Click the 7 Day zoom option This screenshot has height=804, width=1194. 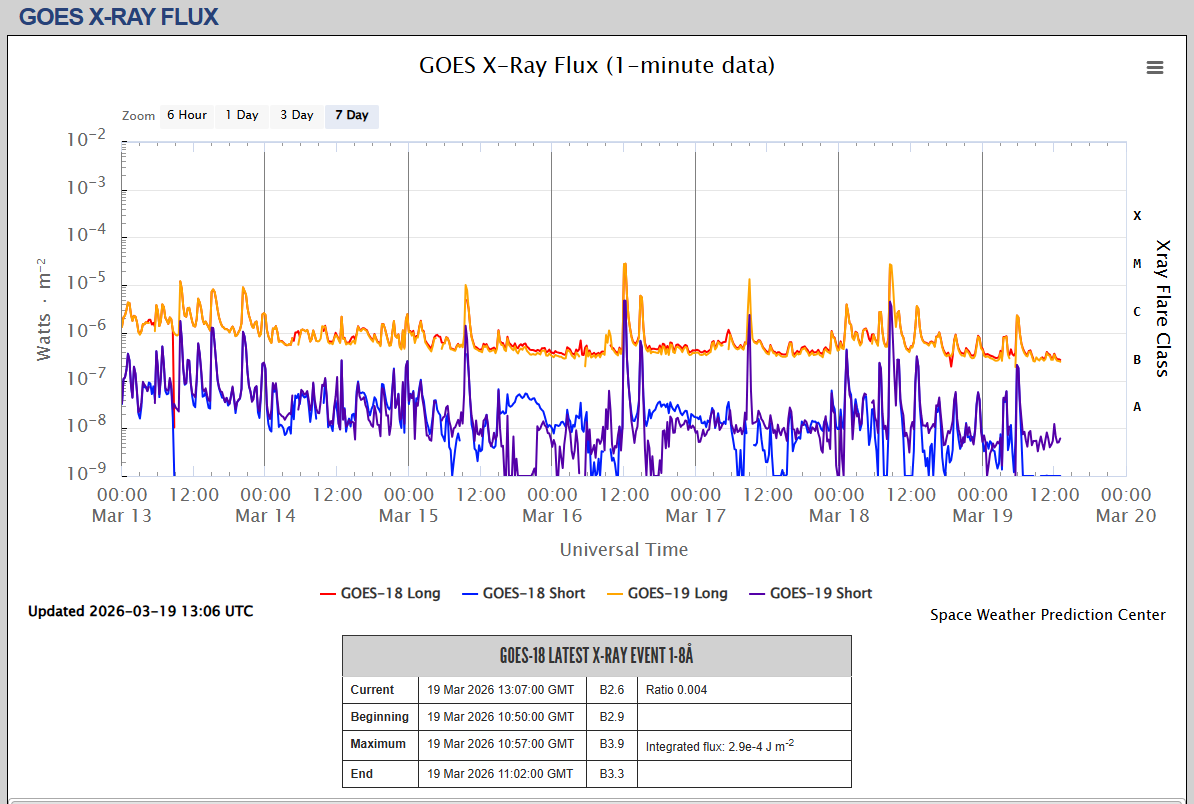(x=351, y=116)
